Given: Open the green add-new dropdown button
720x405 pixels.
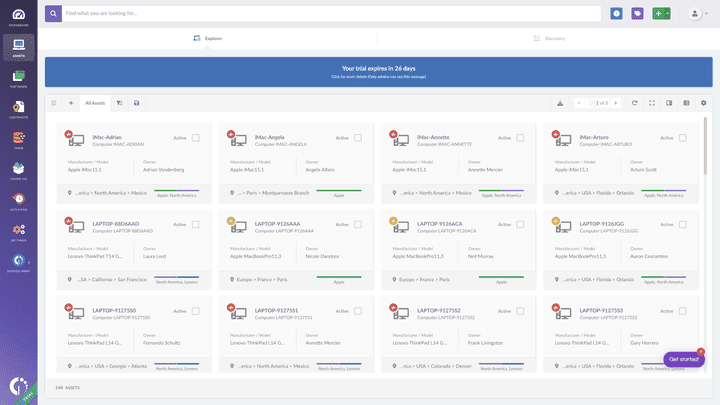Looking at the screenshot, I should coord(661,14).
